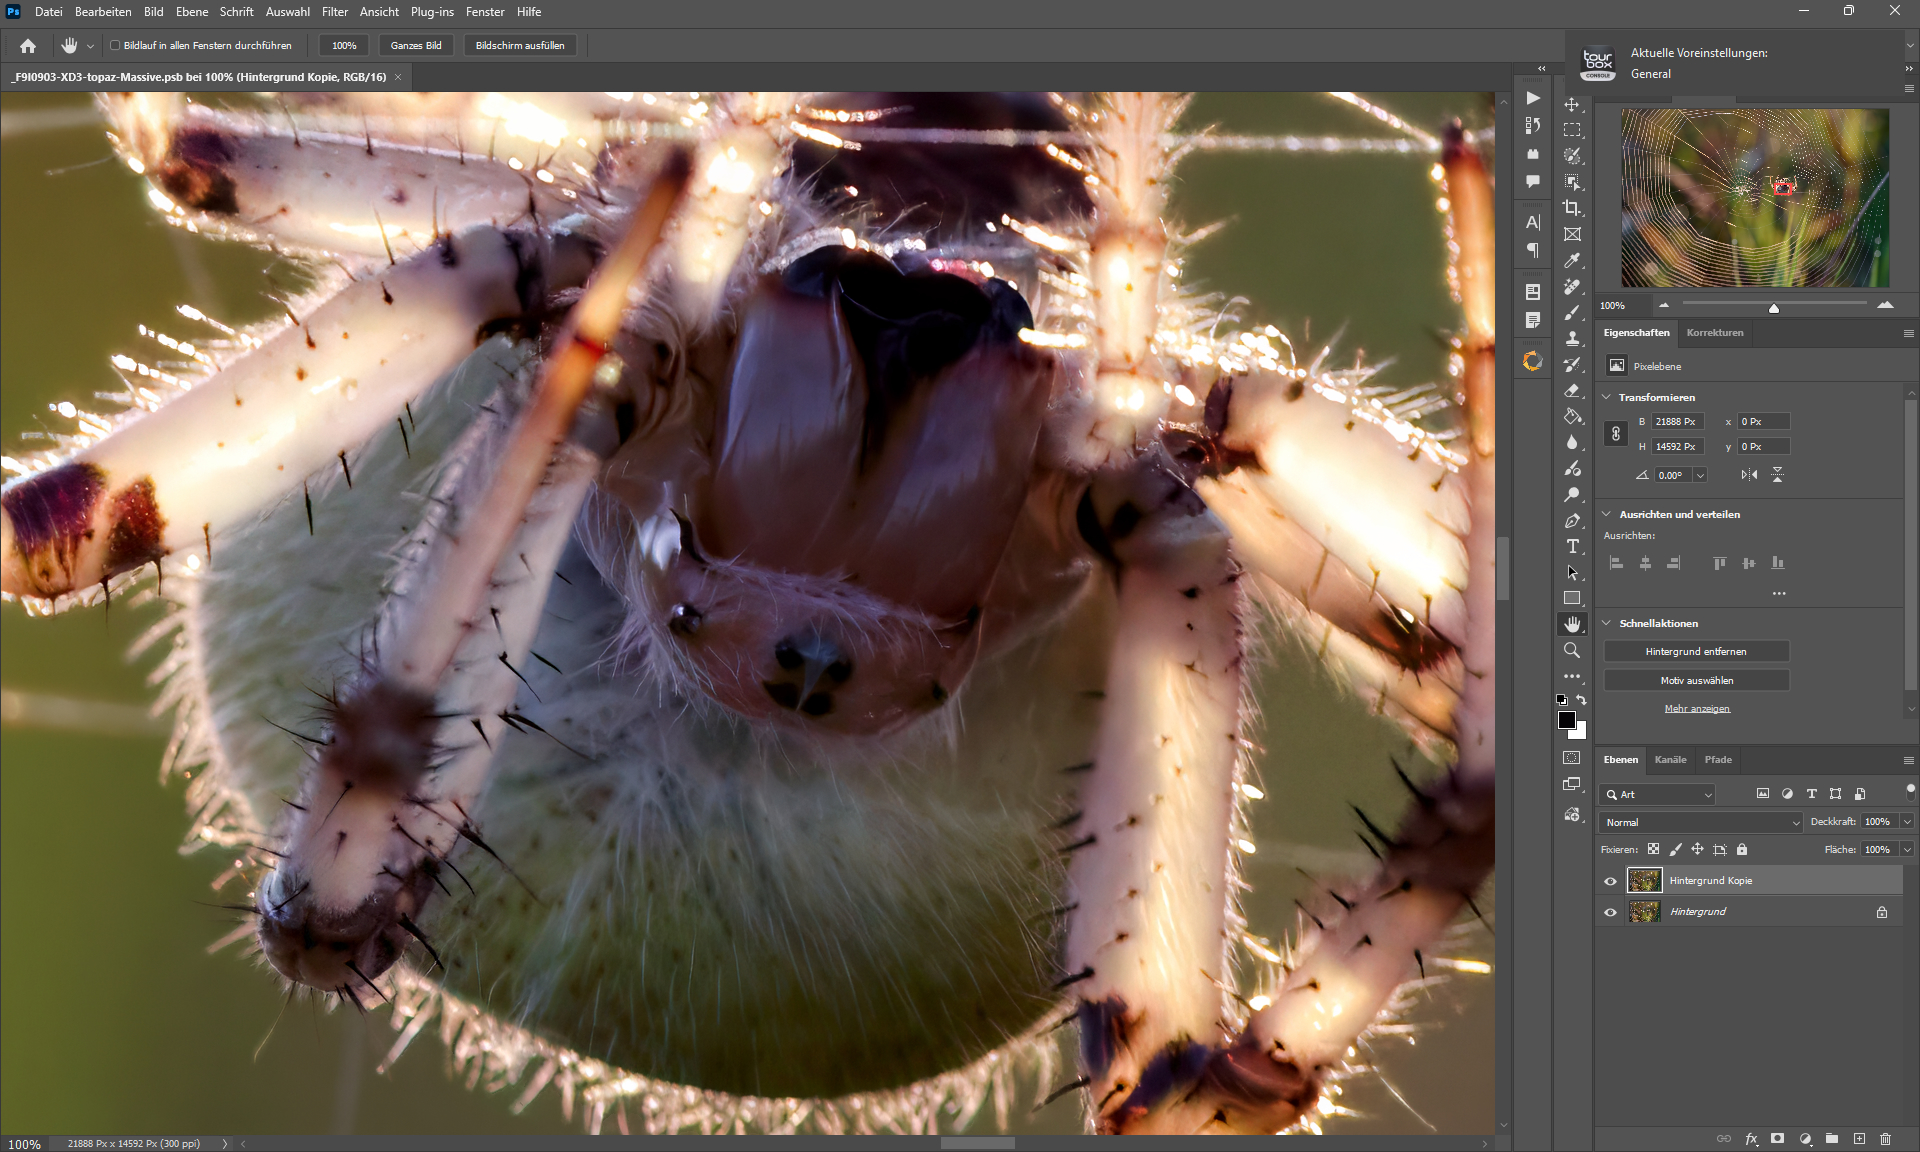Open the Filter menu
The height and width of the screenshot is (1152, 1920).
point(334,12)
